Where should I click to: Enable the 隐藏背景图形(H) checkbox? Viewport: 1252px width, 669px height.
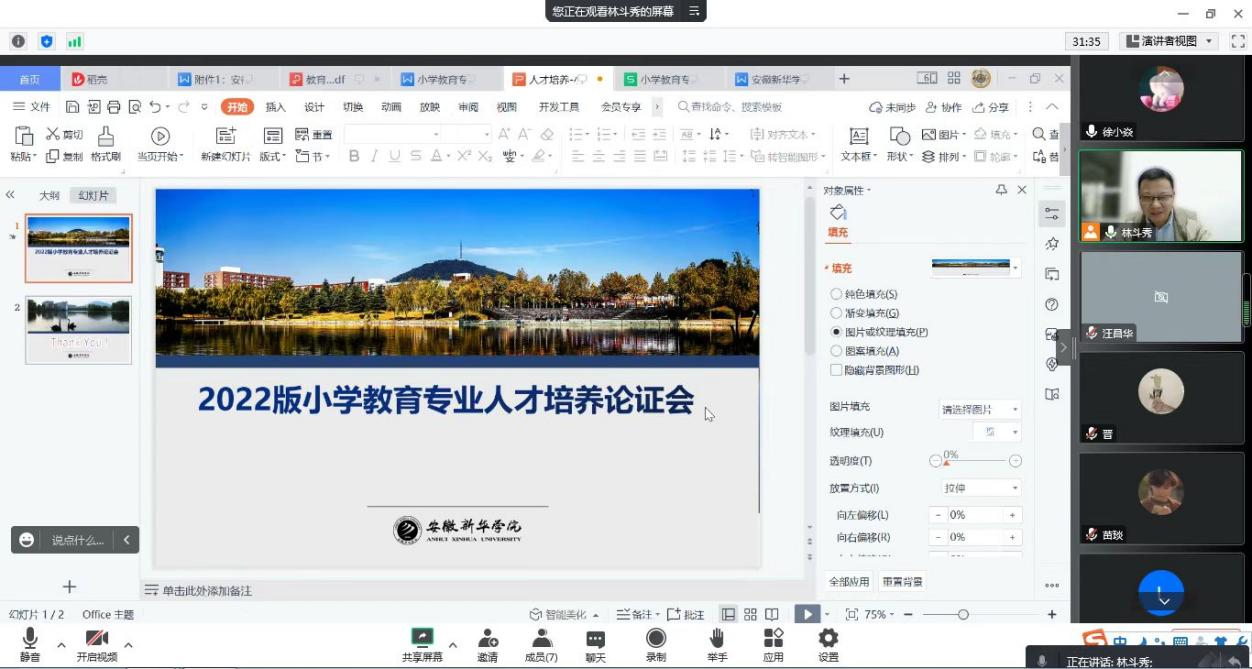point(836,370)
